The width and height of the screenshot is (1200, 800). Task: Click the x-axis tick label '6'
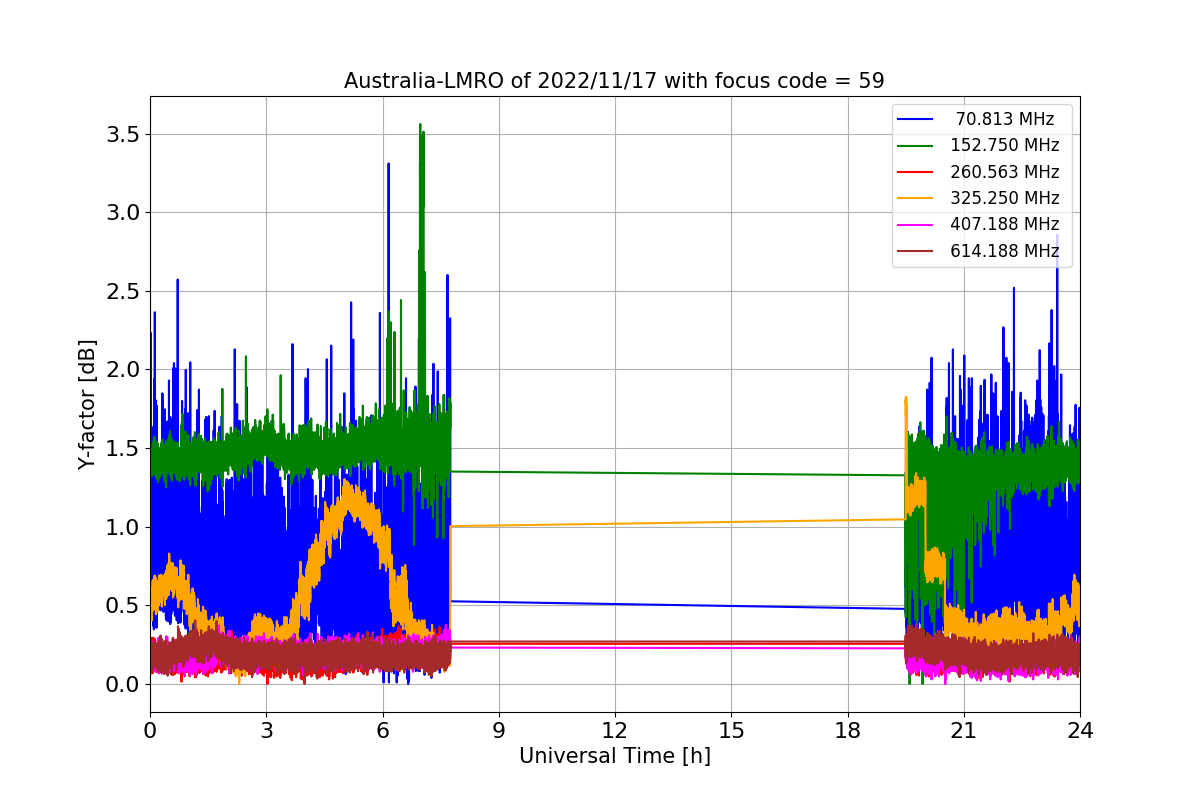(382, 730)
